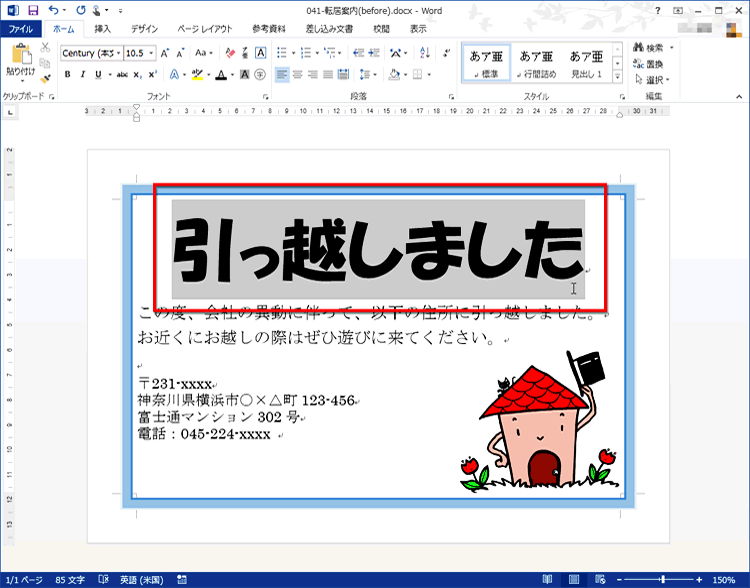Image resolution: width=750 pixels, height=588 pixels.
Task: Open the multilevel list dropdown
Action: coord(340,53)
